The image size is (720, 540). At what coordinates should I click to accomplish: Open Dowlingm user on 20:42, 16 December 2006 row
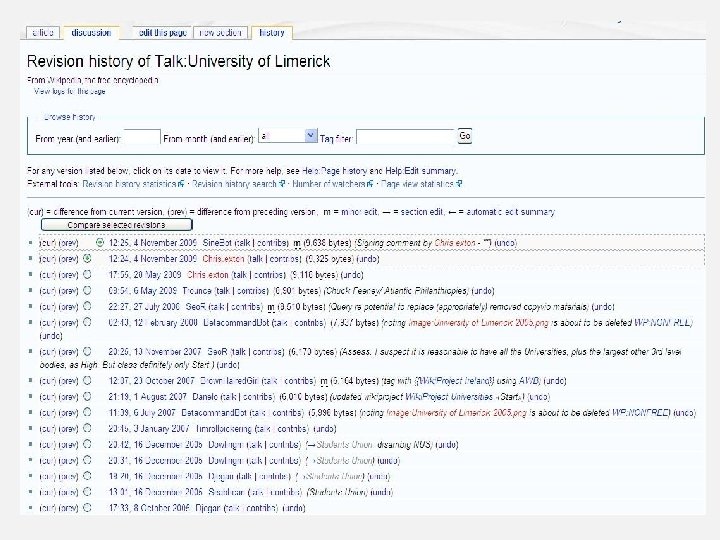pos(225,444)
